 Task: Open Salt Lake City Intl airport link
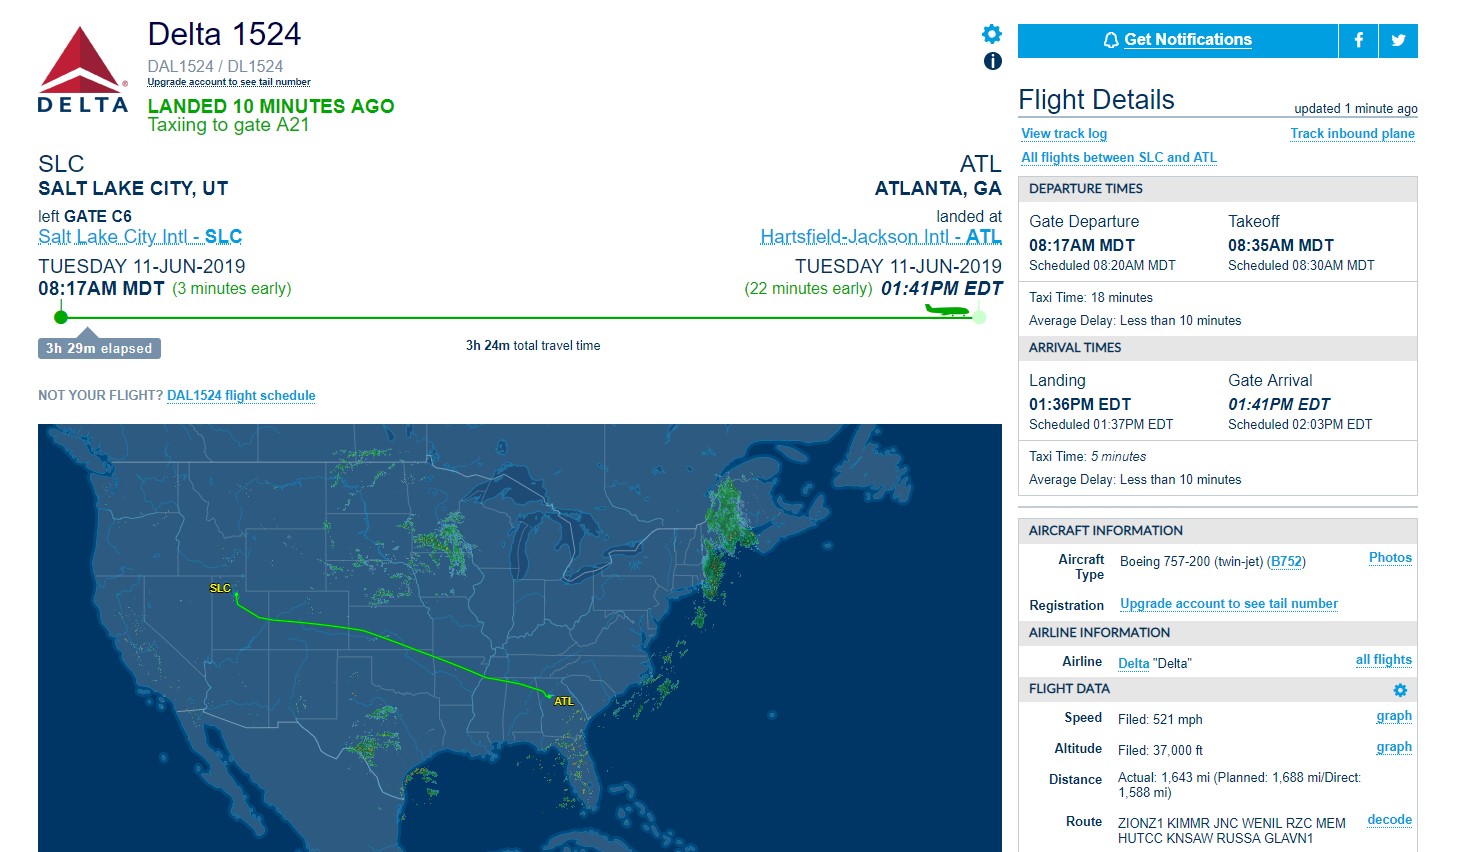[x=140, y=237]
